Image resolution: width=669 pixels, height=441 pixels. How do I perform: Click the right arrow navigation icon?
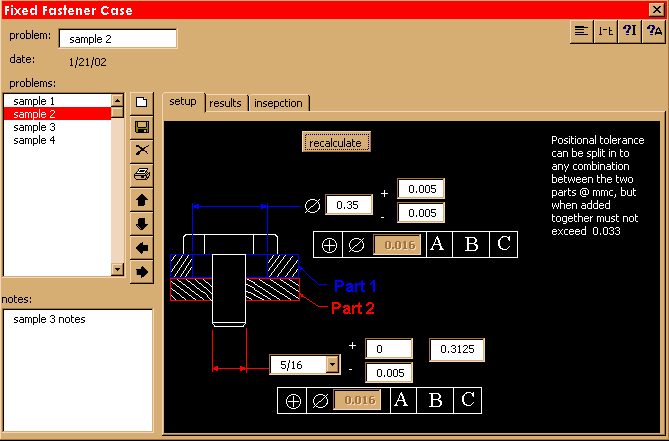pos(142,271)
